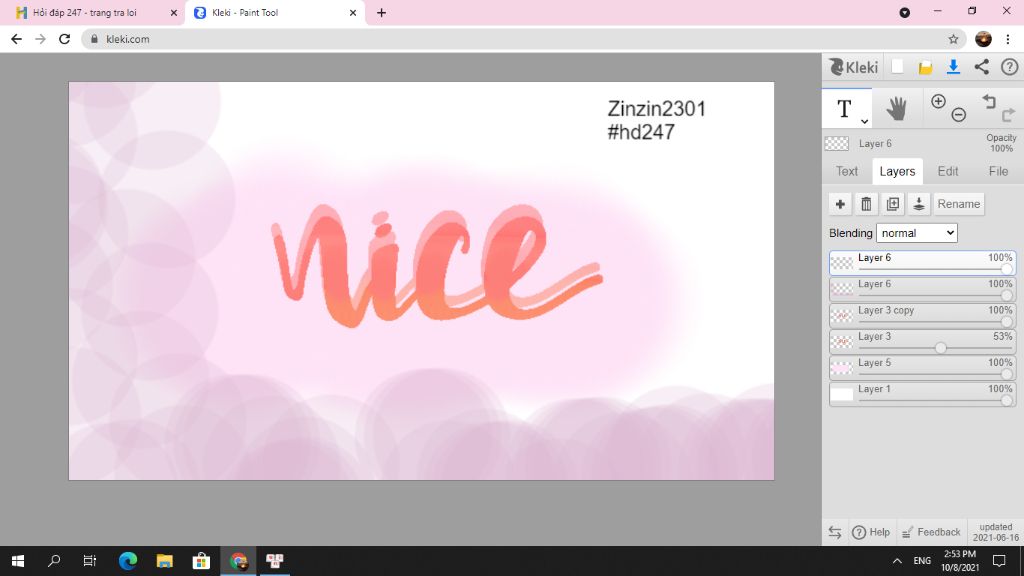Close the Kleki browser tab
This screenshot has width=1024, height=576.
tap(353, 12)
